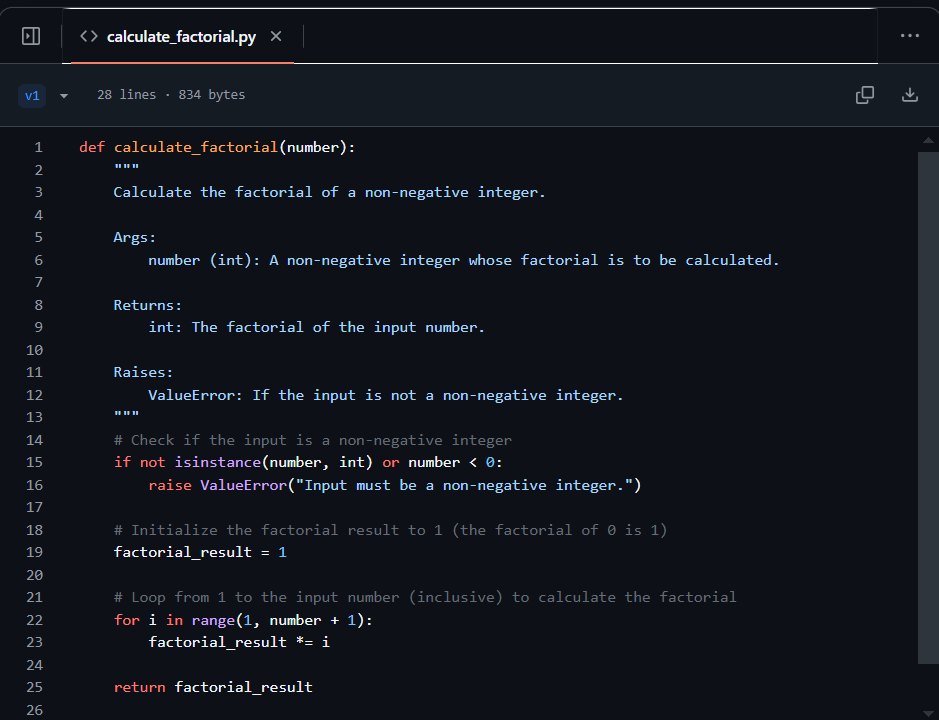Image resolution: width=939 pixels, height=720 pixels.
Task: Select the calculate_factorial.py tab
Action: coord(181,37)
